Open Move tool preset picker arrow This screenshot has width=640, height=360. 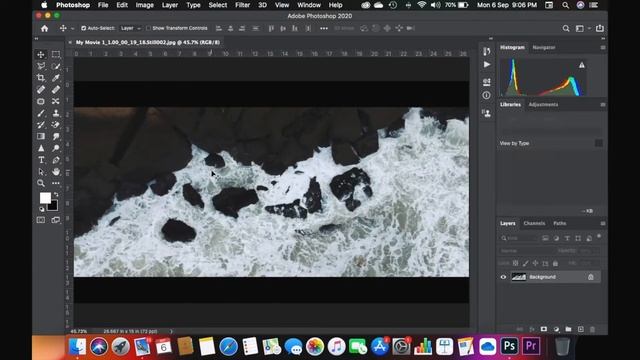point(73,29)
